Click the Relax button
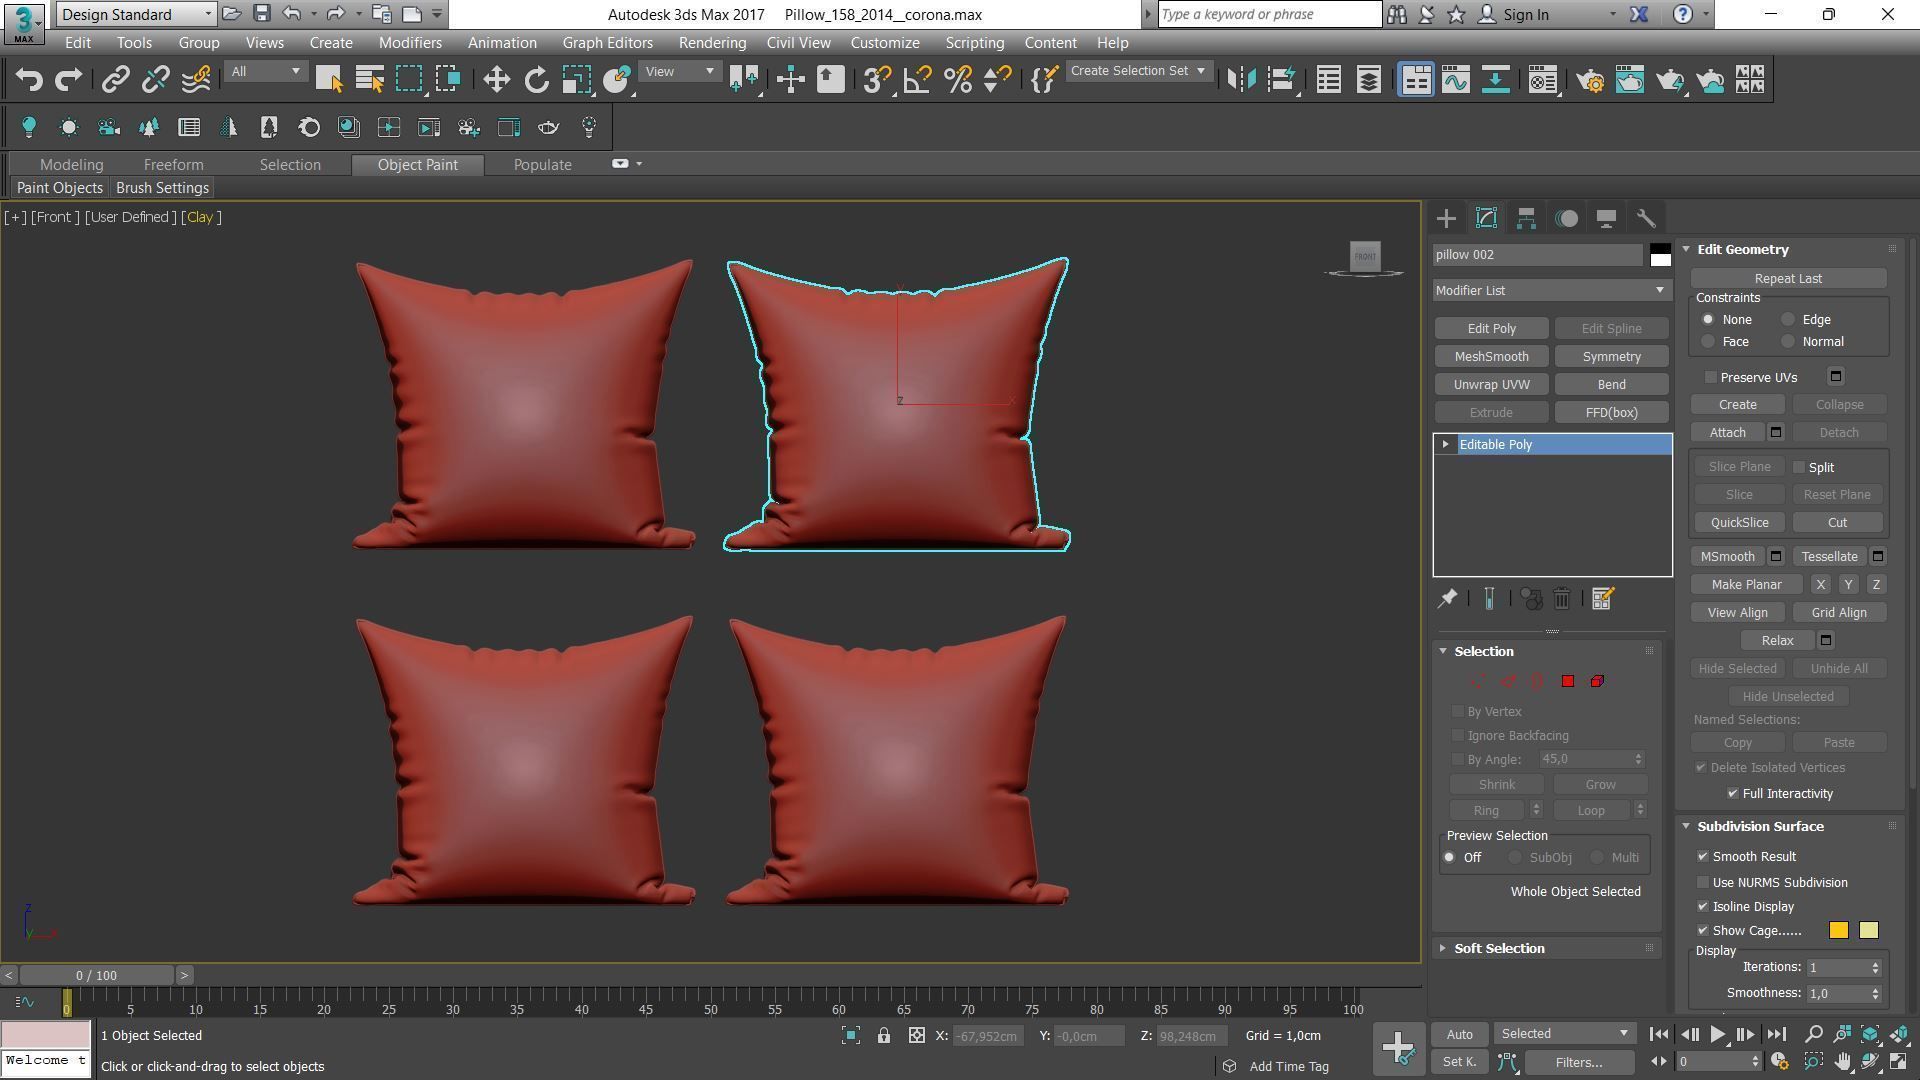Viewport: 1920px width, 1080px height. coord(1777,641)
